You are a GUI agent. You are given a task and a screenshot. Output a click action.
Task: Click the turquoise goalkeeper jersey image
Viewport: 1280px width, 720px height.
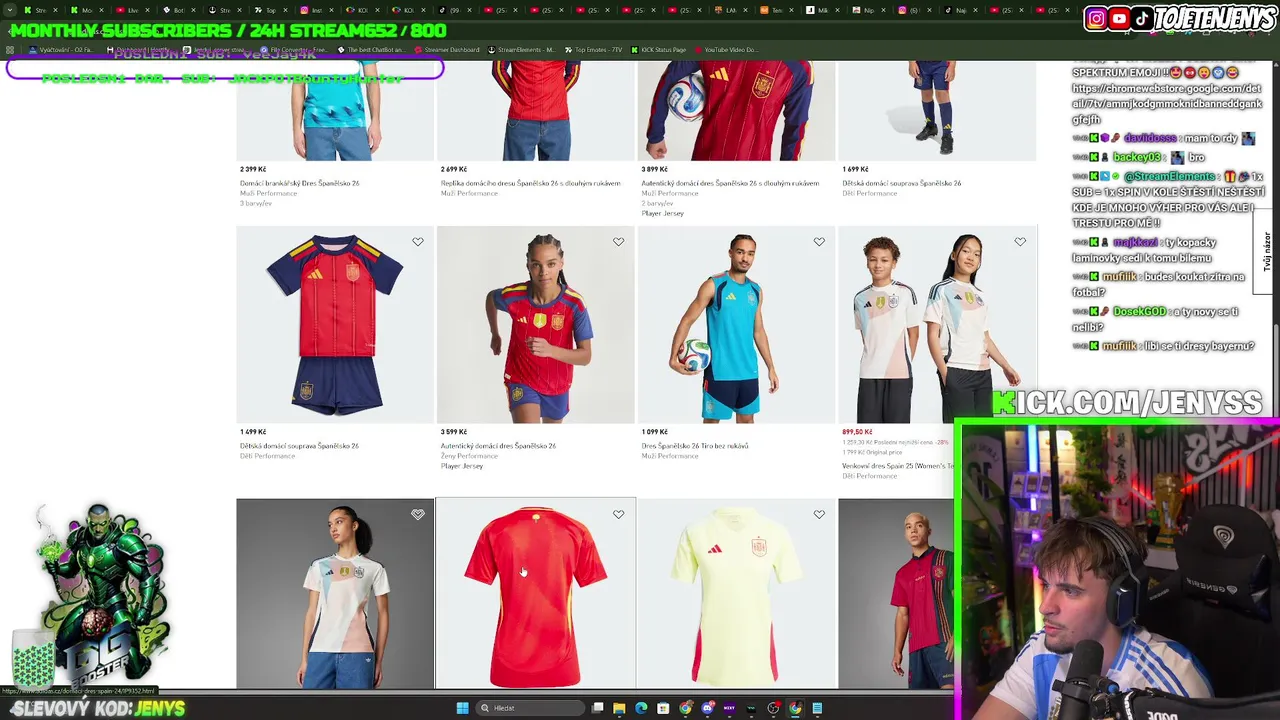click(x=335, y=110)
